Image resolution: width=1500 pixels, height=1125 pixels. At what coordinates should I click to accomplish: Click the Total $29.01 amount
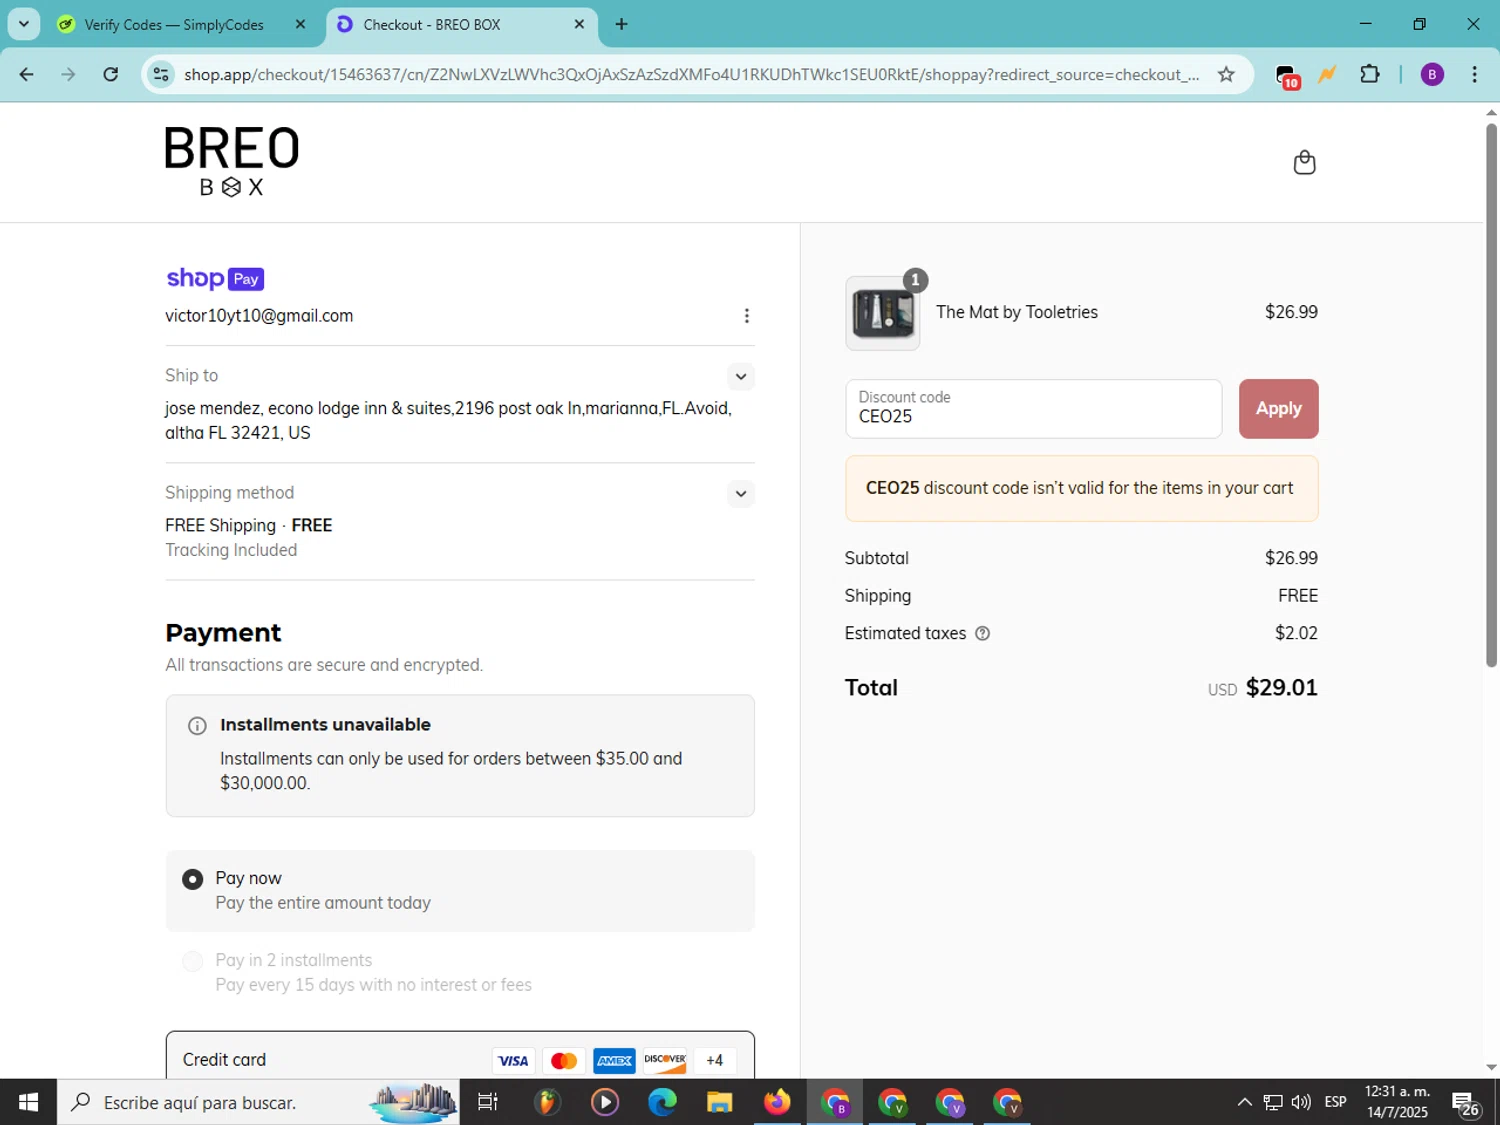pyautogui.click(x=1281, y=688)
